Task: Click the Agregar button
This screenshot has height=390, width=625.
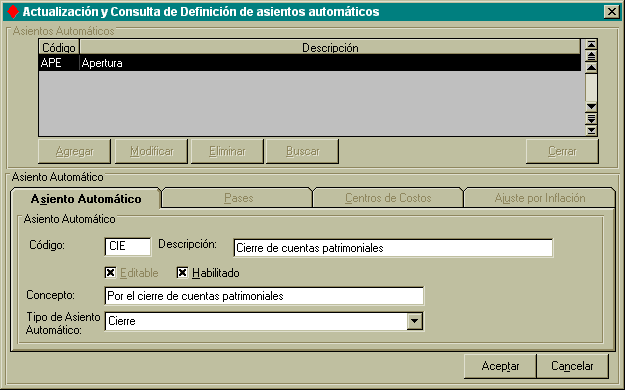Action: (75, 151)
